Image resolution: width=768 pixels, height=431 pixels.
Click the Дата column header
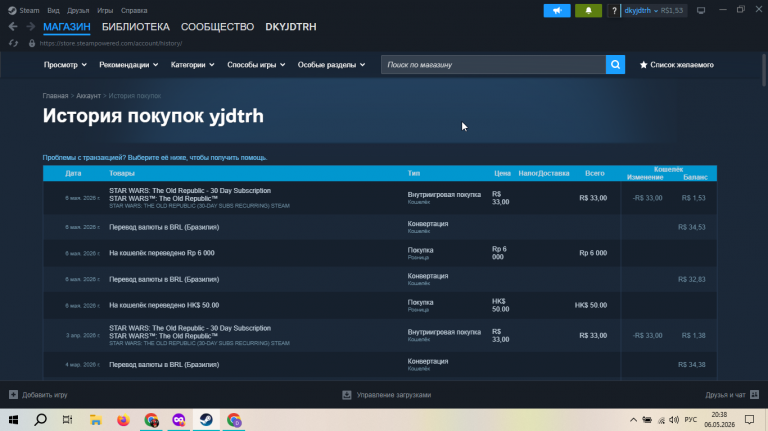pyautogui.click(x=73, y=173)
